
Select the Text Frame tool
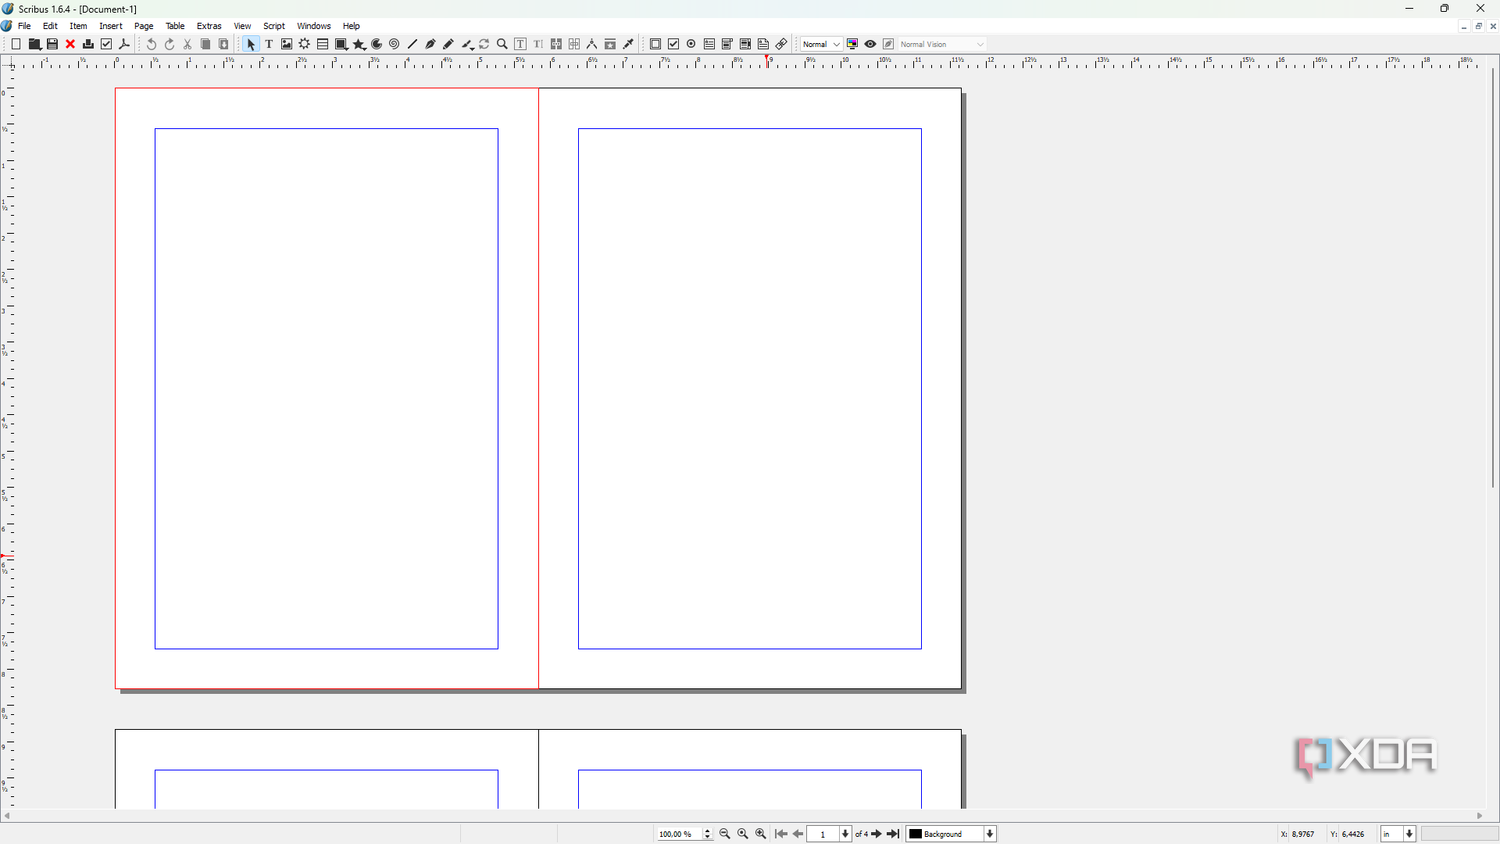pos(269,44)
